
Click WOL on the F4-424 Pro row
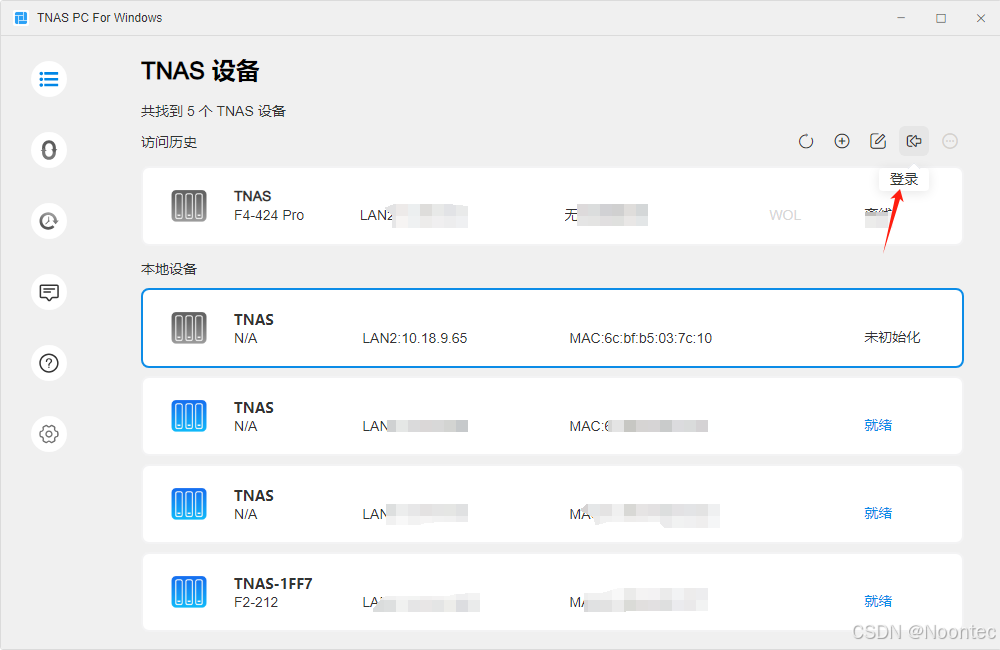784,215
